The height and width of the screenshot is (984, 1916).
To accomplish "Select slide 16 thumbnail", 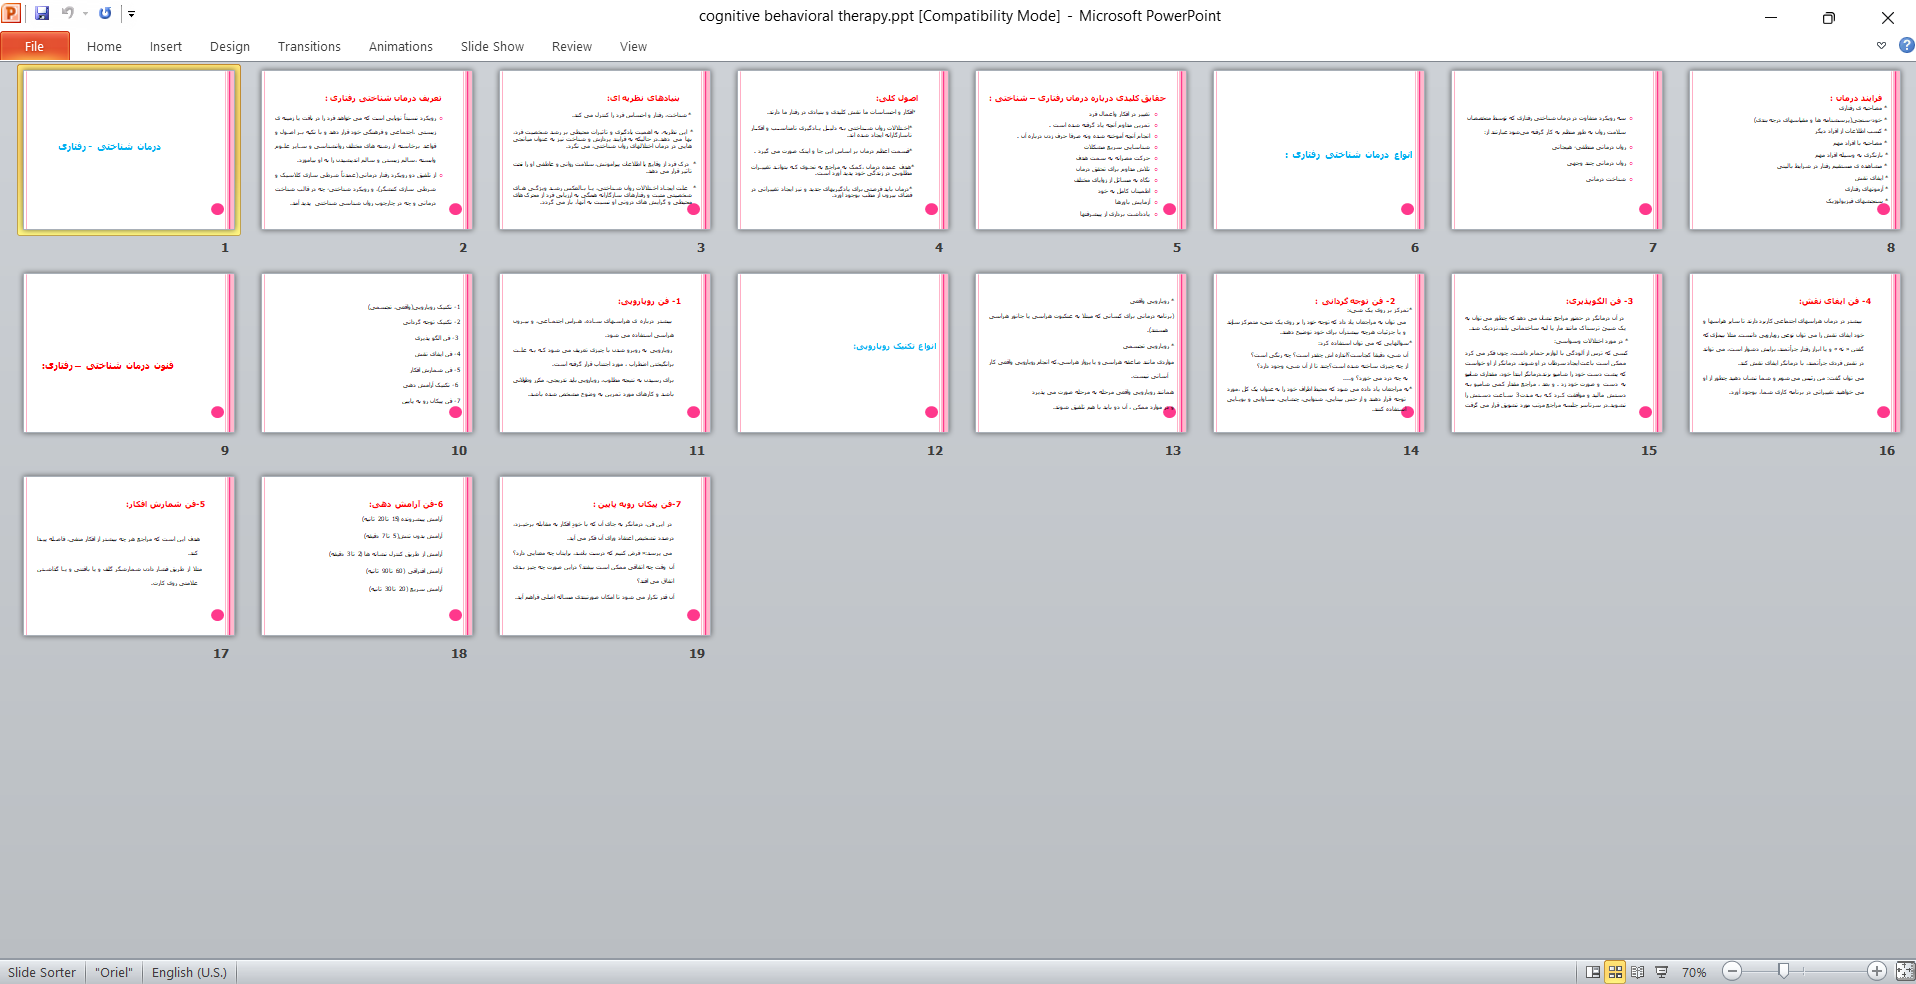I will coord(1795,353).
